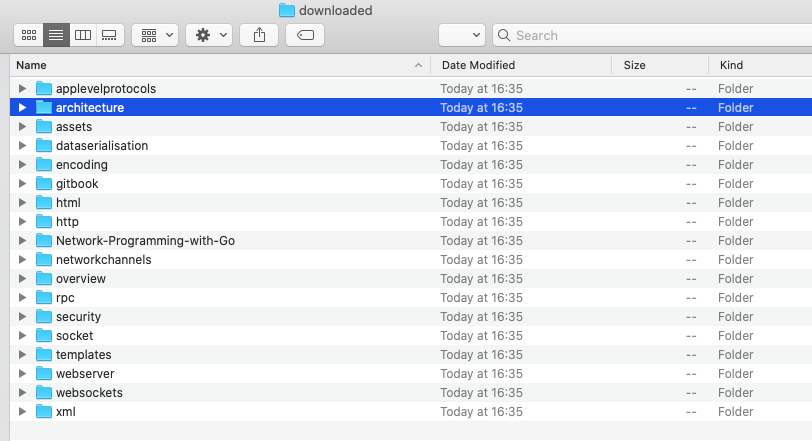Switch to gallery view in Finder

[x=110, y=35]
